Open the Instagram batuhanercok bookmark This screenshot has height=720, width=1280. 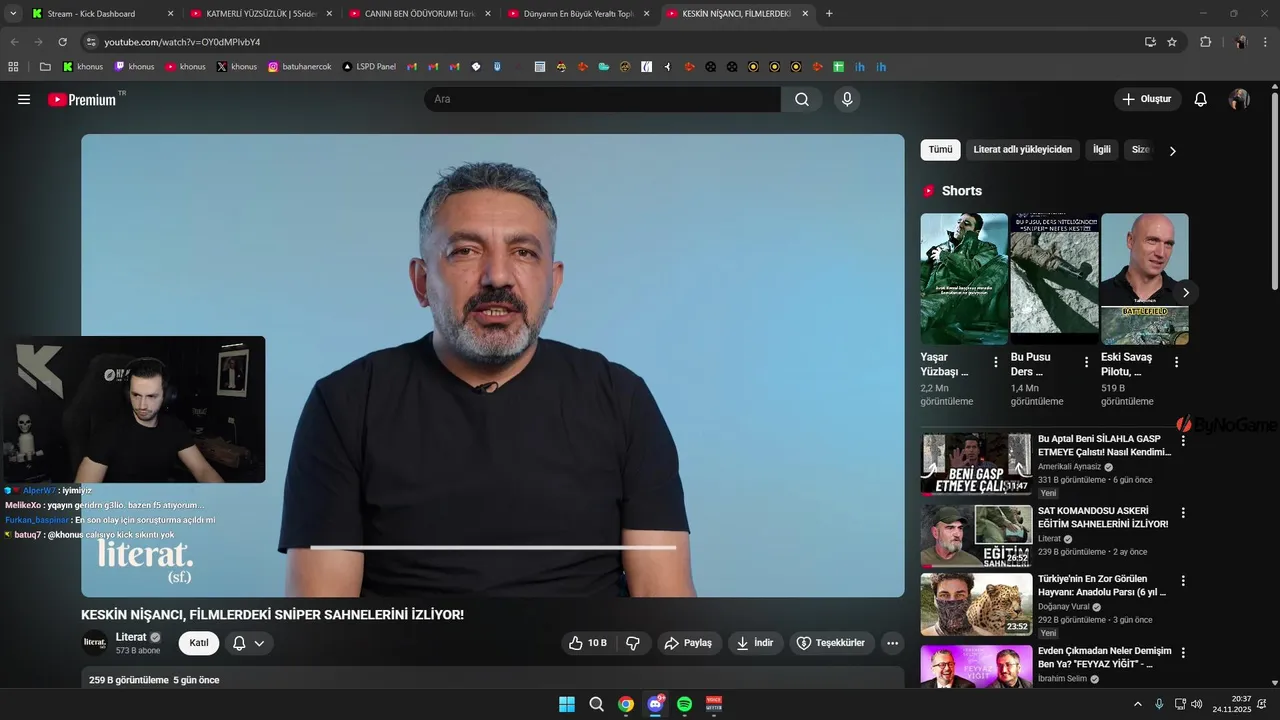point(299,67)
